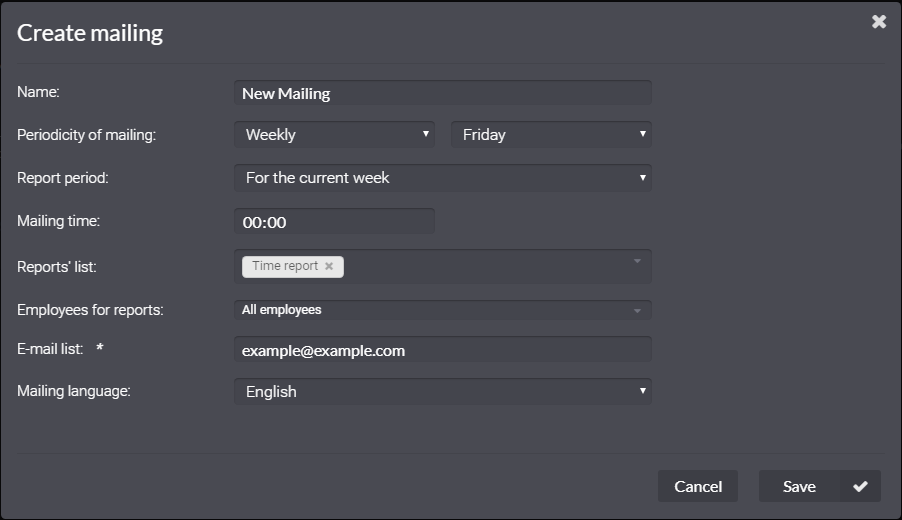
Task: Click the Employees for reports label
Action: (90, 309)
